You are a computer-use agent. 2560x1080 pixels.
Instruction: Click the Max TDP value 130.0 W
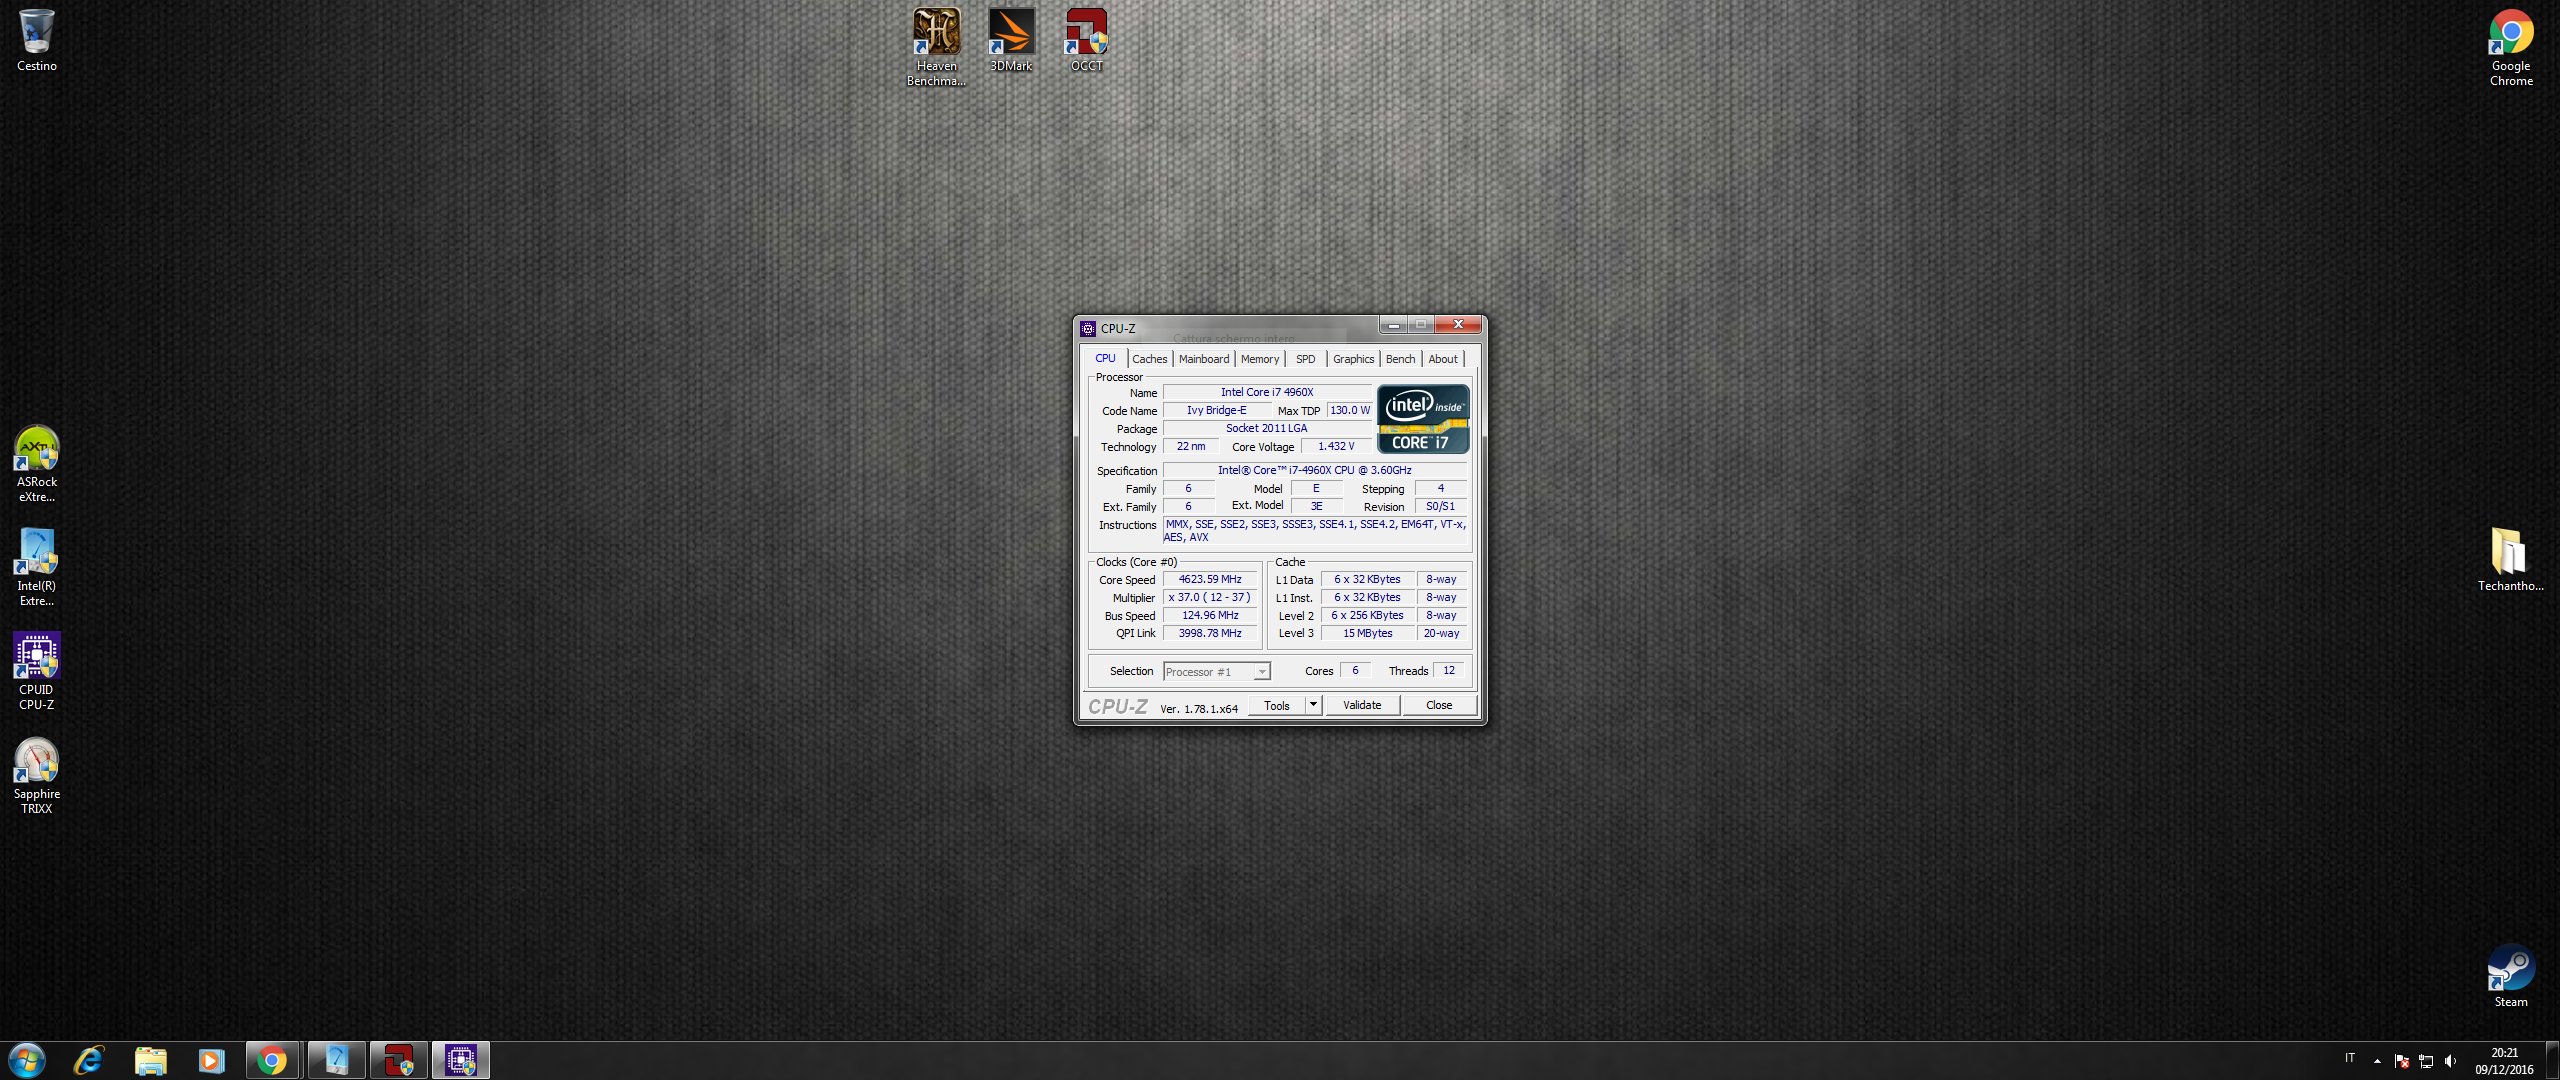tap(1350, 410)
